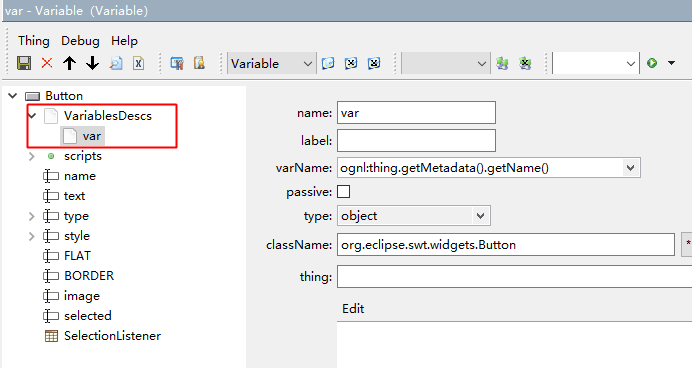Click first X-marked window icon in toolbar
The width and height of the screenshot is (692, 368).
click(x=351, y=63)
